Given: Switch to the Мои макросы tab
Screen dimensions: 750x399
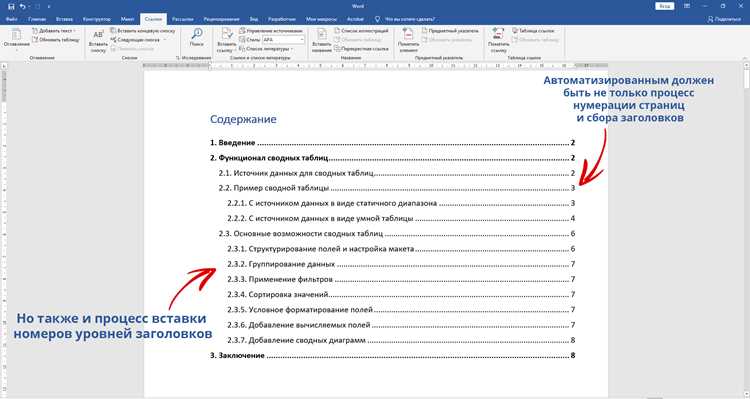Looking at the screenshot, I should (x=321, y=19).
